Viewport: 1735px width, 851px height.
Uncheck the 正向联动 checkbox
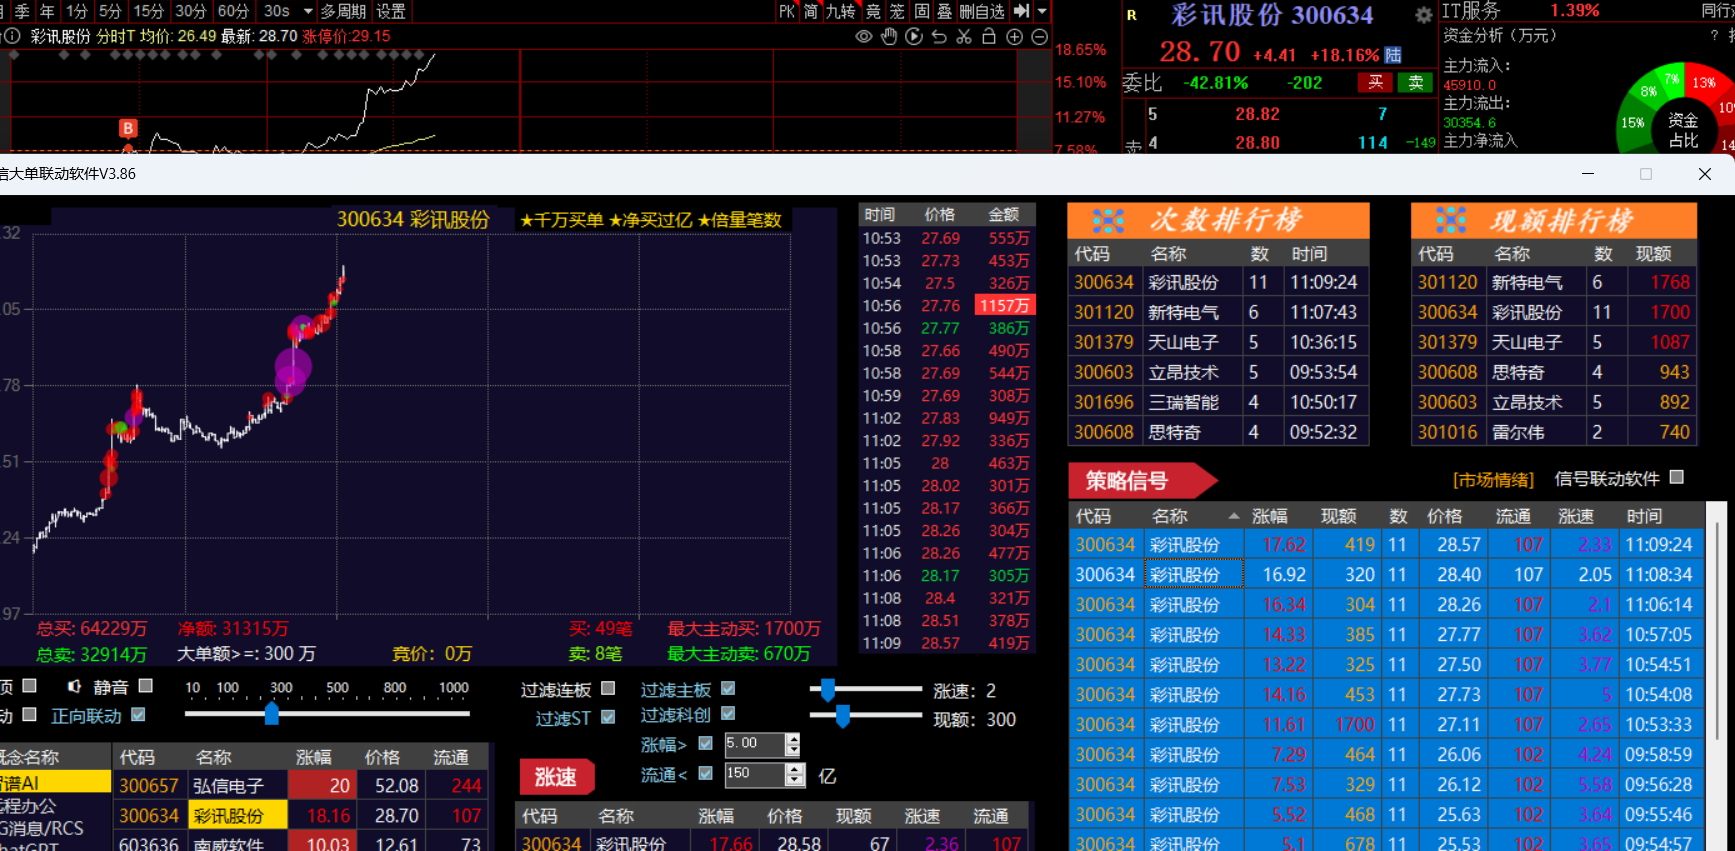coord(138,714)
